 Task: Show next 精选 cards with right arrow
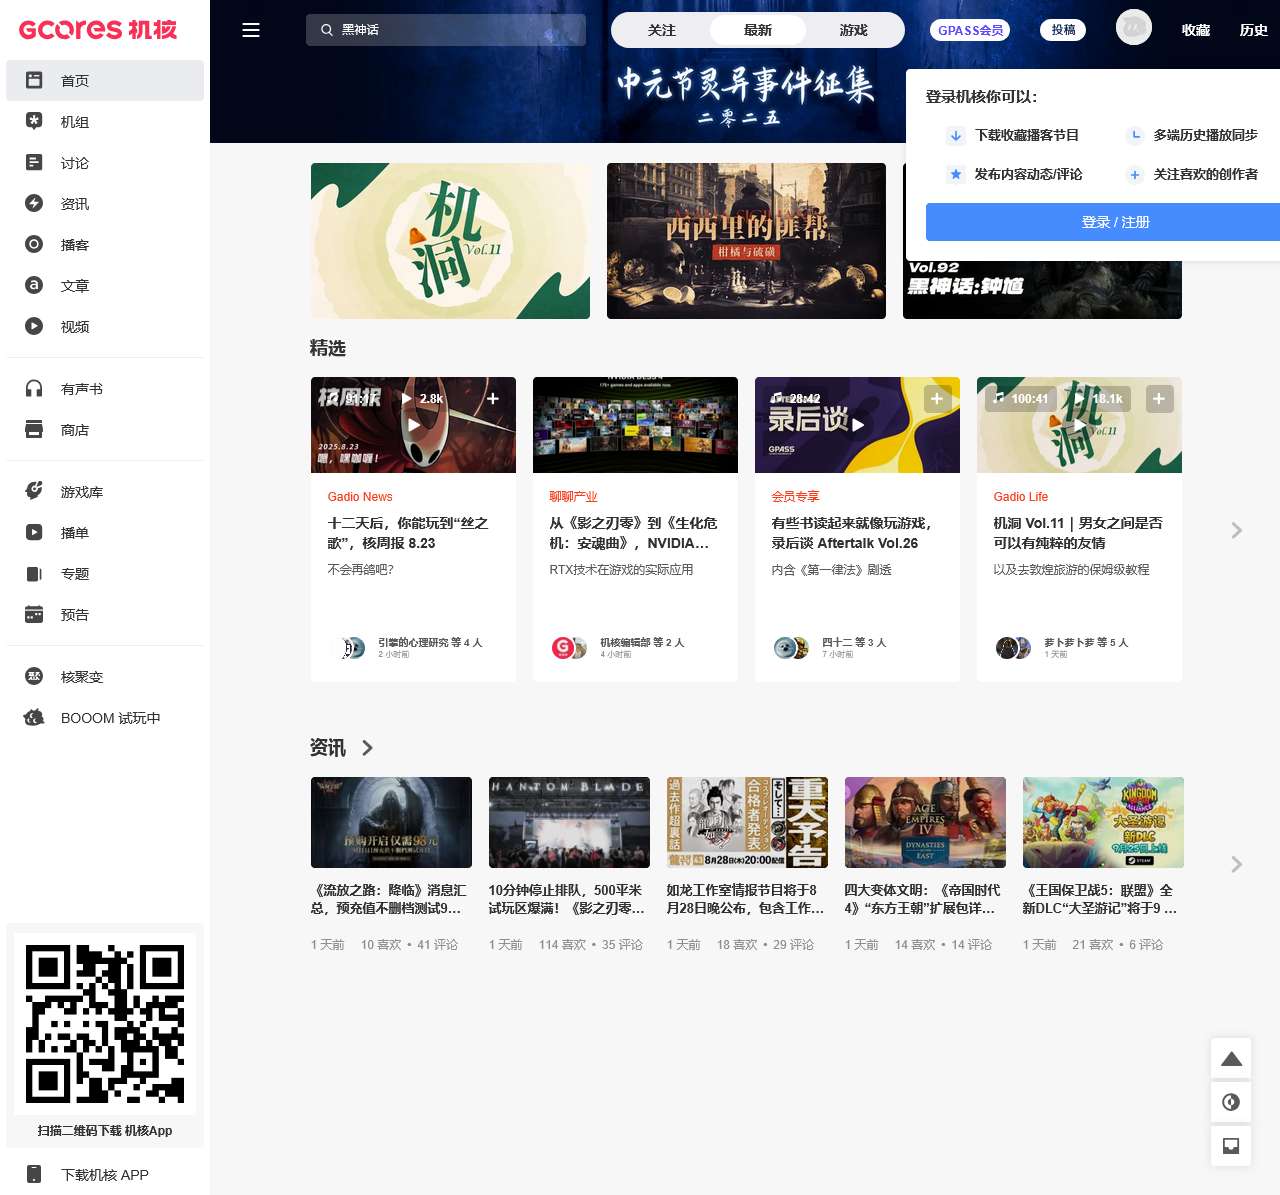(x=1236, y=530)
